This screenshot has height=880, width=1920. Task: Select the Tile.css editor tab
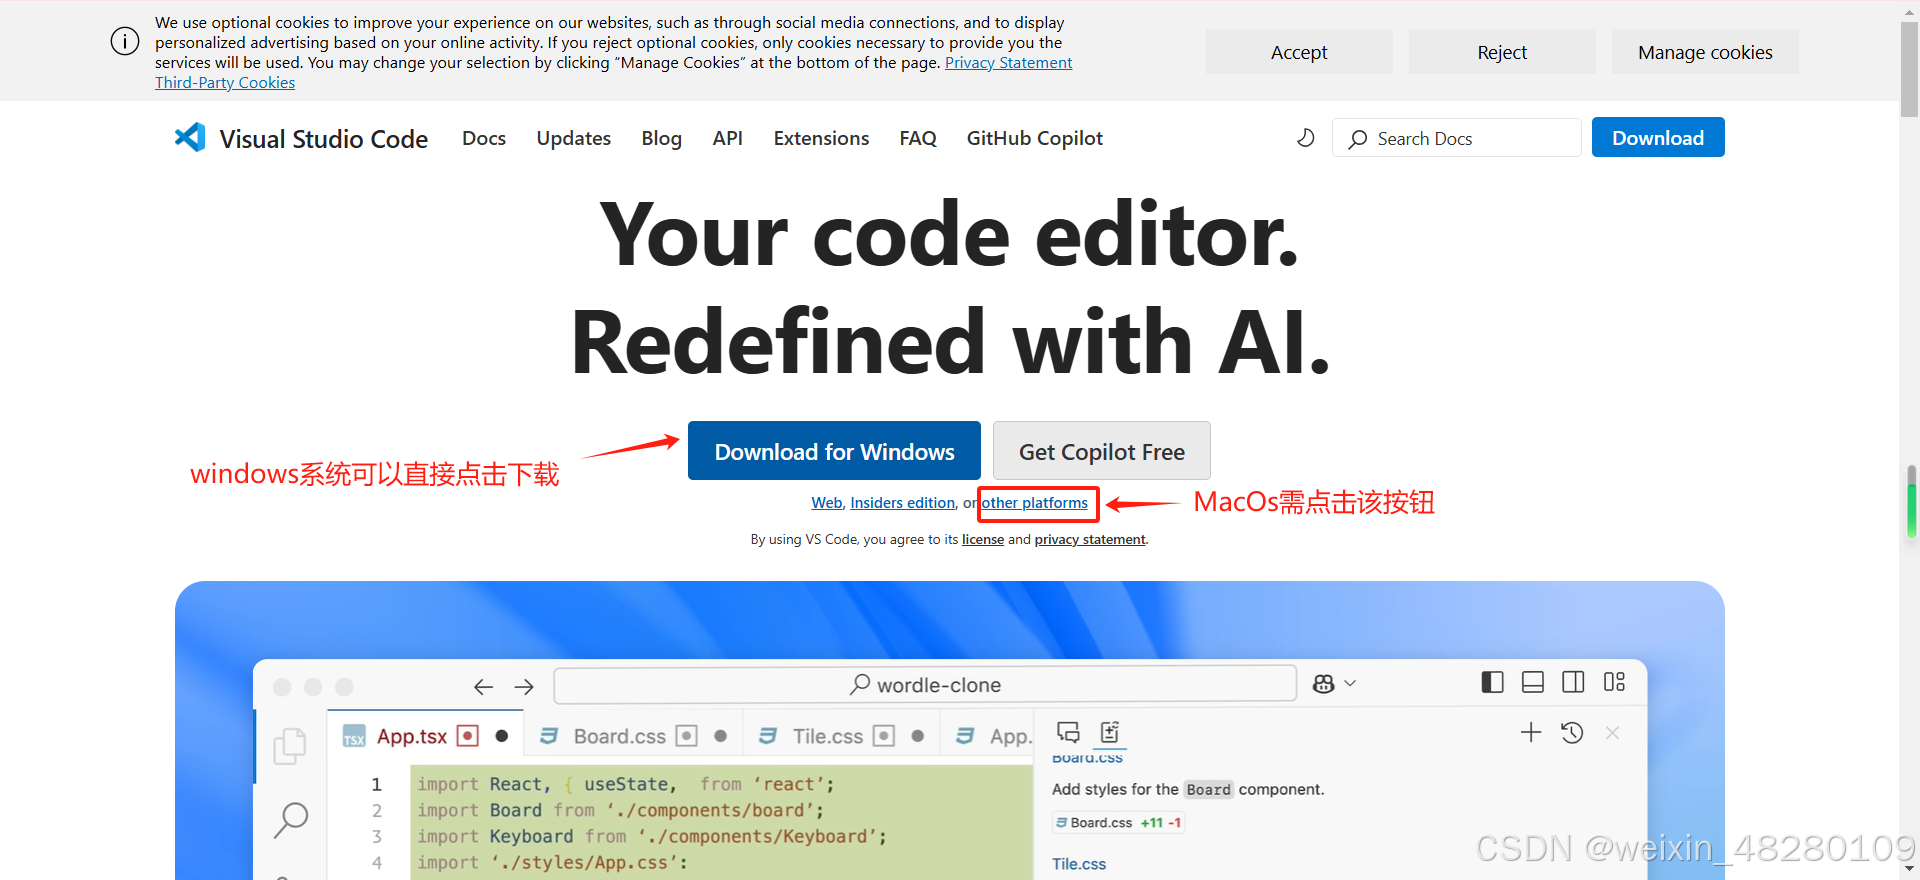(843, 736)
